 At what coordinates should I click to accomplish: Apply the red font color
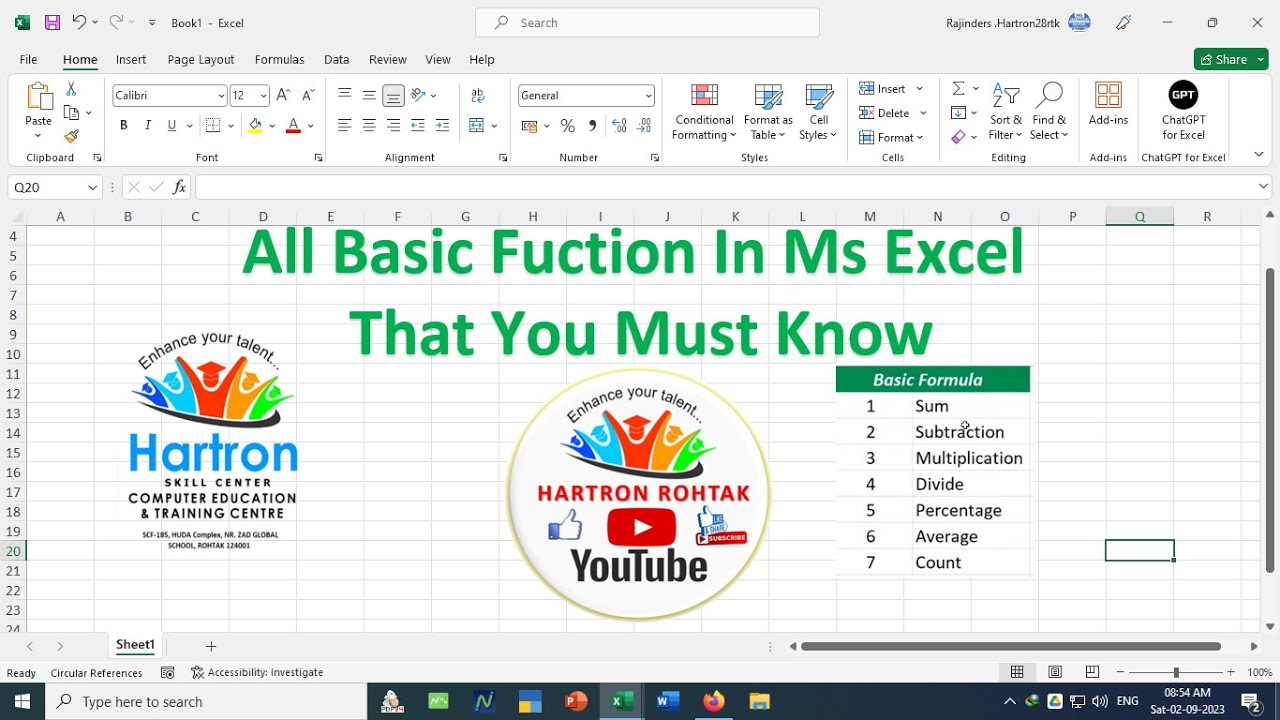point(293,125)
